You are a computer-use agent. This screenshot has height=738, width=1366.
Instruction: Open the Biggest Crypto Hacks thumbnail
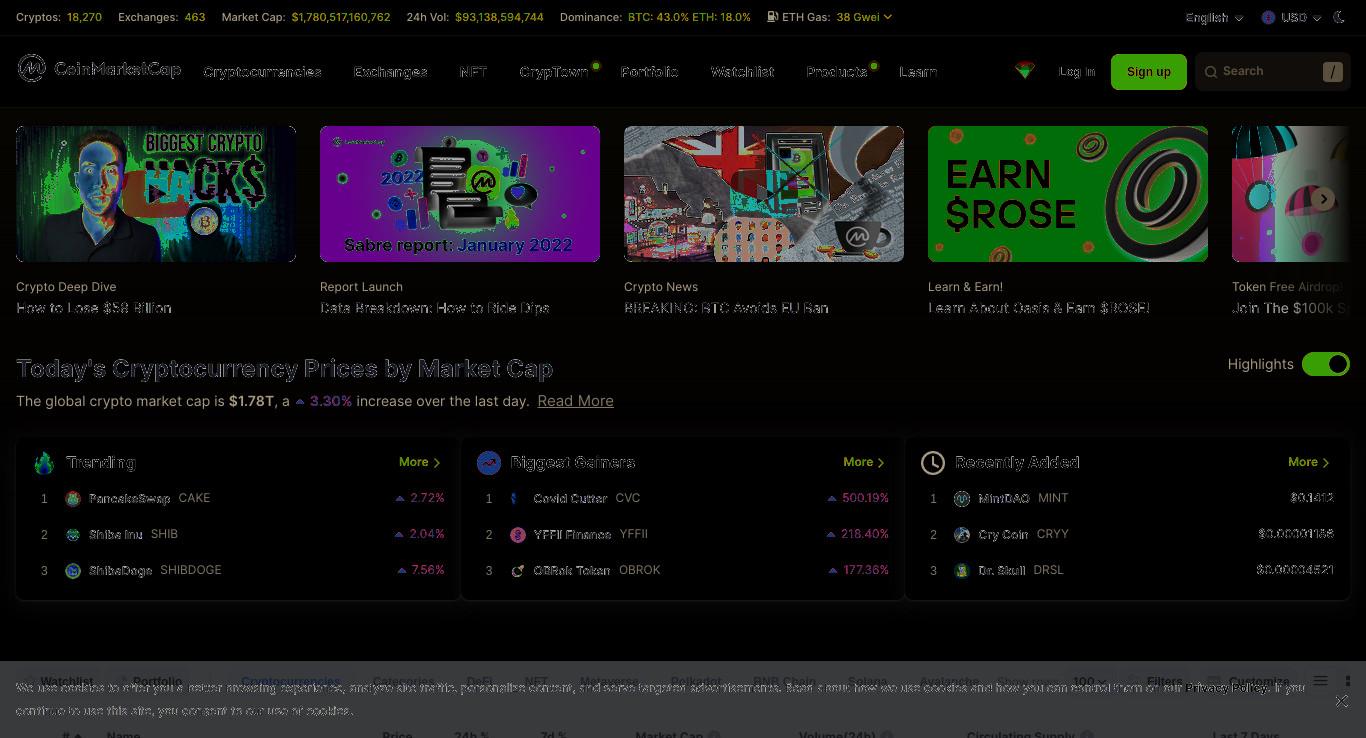click(x=156, y=194)
